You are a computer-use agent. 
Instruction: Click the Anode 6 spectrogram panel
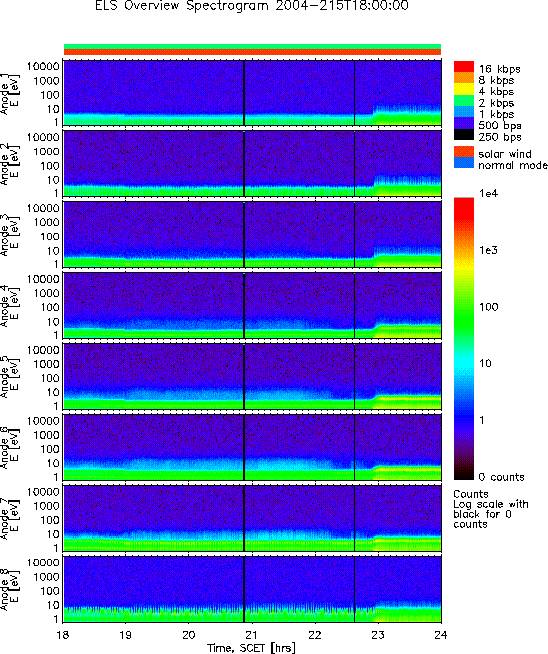(252, 447)
